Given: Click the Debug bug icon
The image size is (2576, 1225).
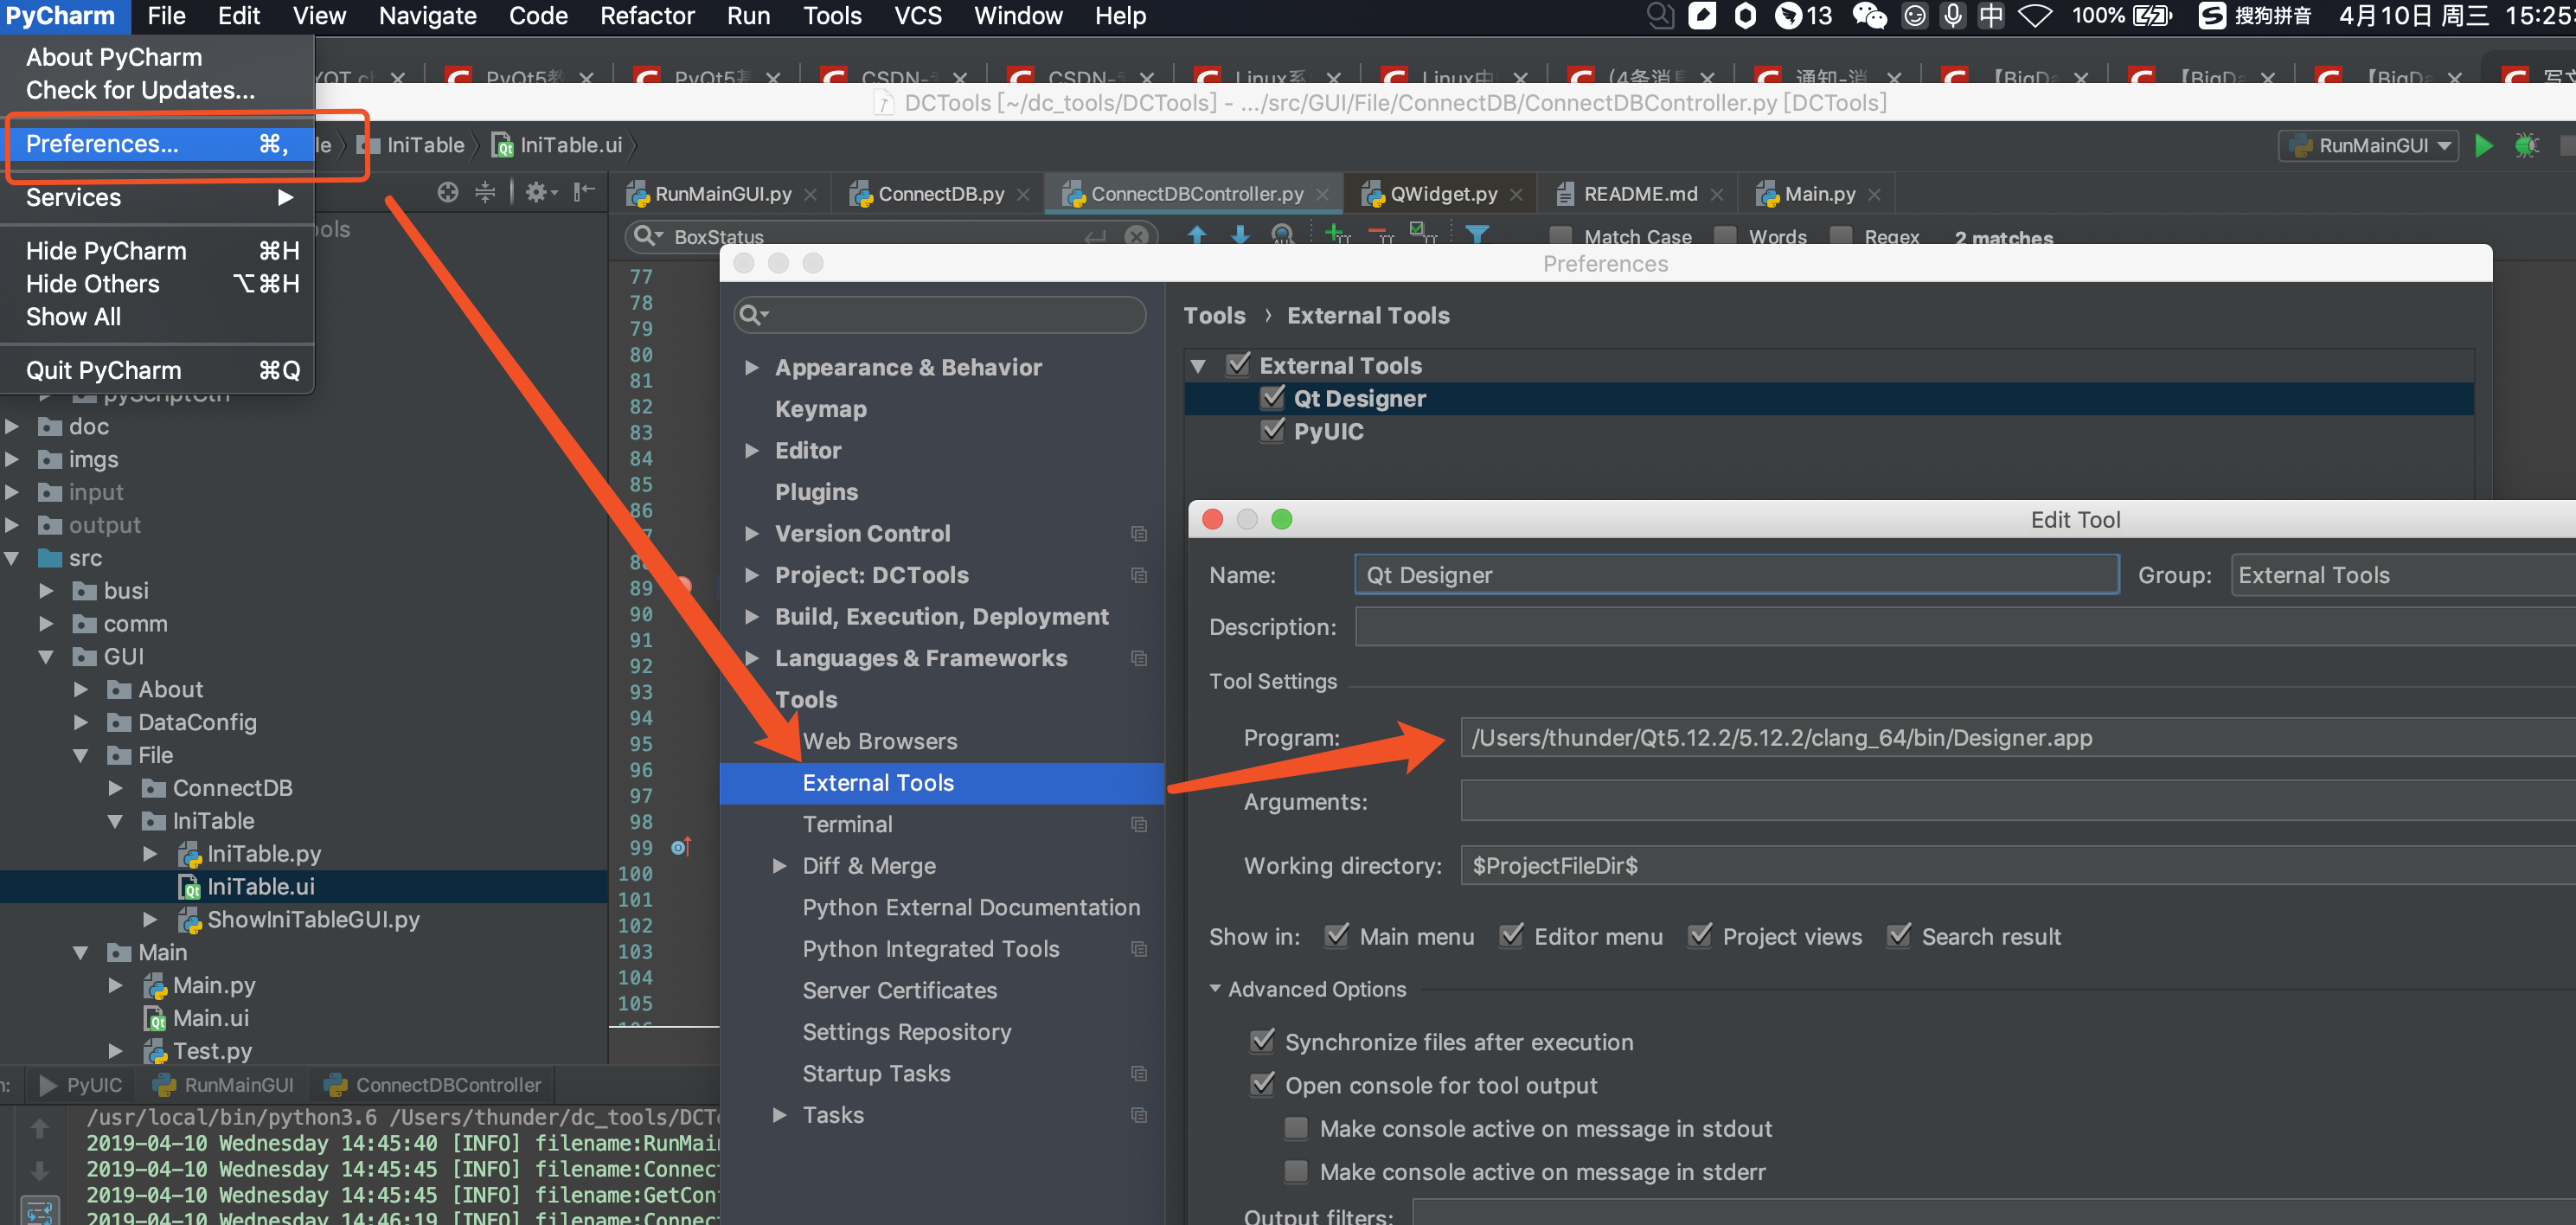Looking at the screenshot, I should click(2527, 145).
